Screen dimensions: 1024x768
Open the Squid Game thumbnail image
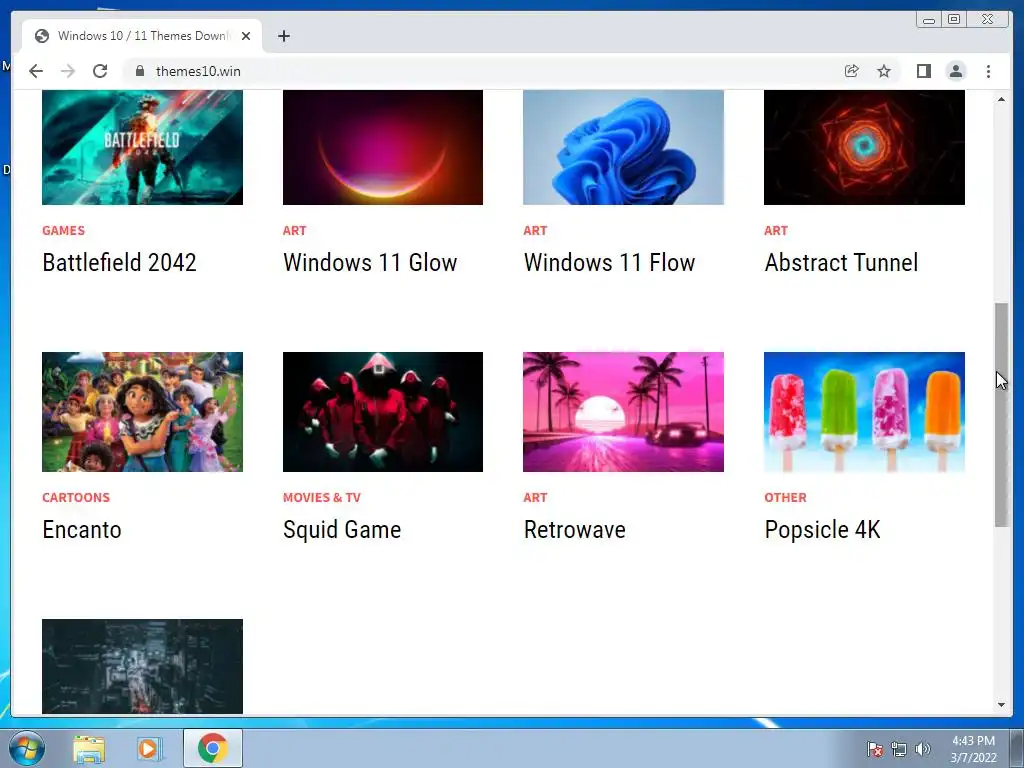click(x=383, y=412)
